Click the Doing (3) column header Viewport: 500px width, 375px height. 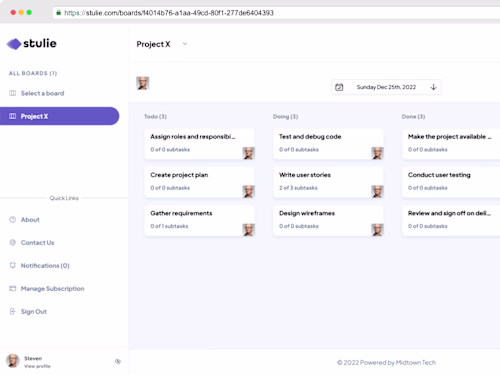[x=285, y=116]
